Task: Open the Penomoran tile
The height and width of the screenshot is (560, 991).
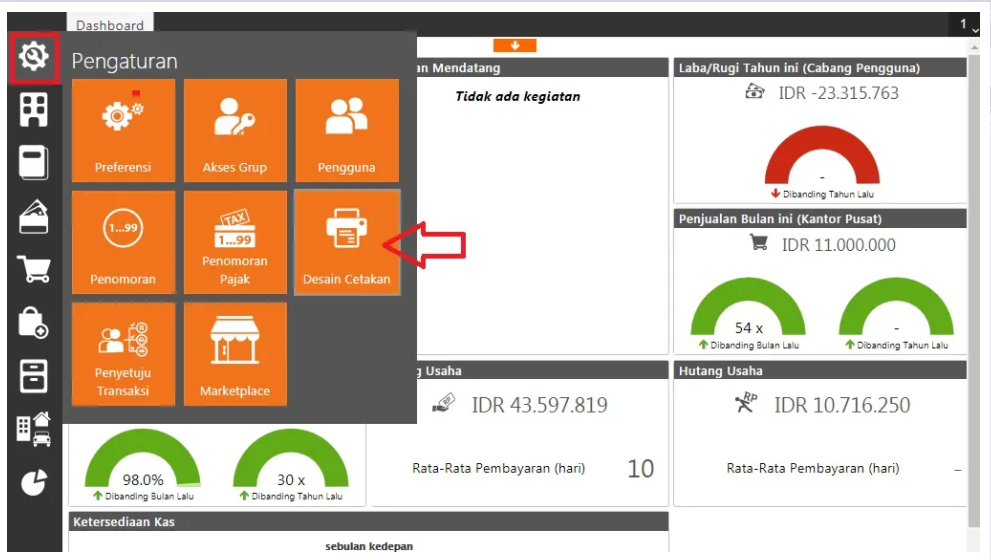Action: [123, 242]
